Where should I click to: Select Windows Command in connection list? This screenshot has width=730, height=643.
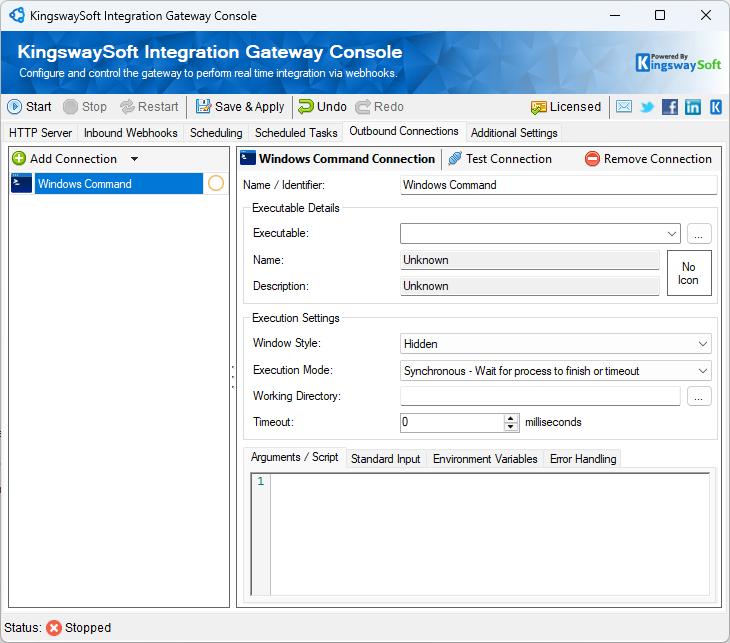pos(119,184)
